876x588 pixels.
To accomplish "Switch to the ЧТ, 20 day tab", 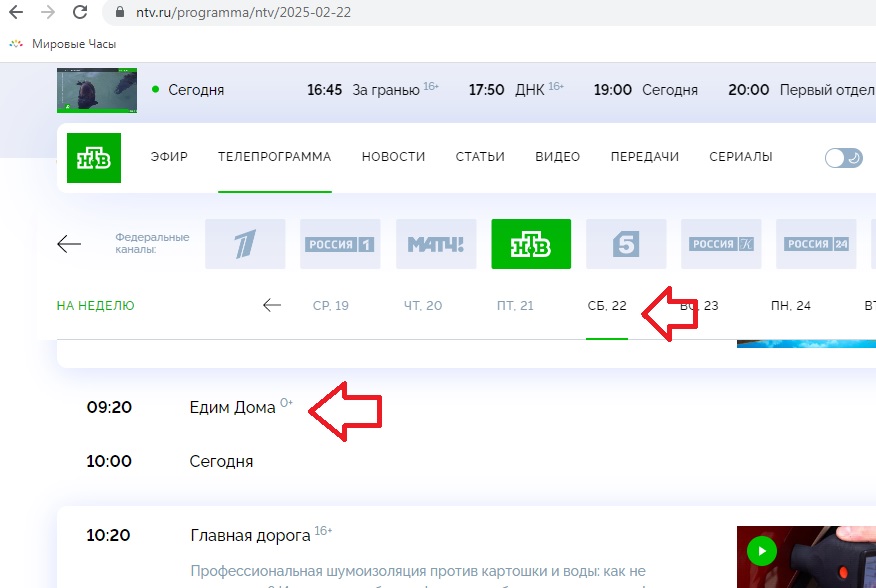I will point(423,306).
